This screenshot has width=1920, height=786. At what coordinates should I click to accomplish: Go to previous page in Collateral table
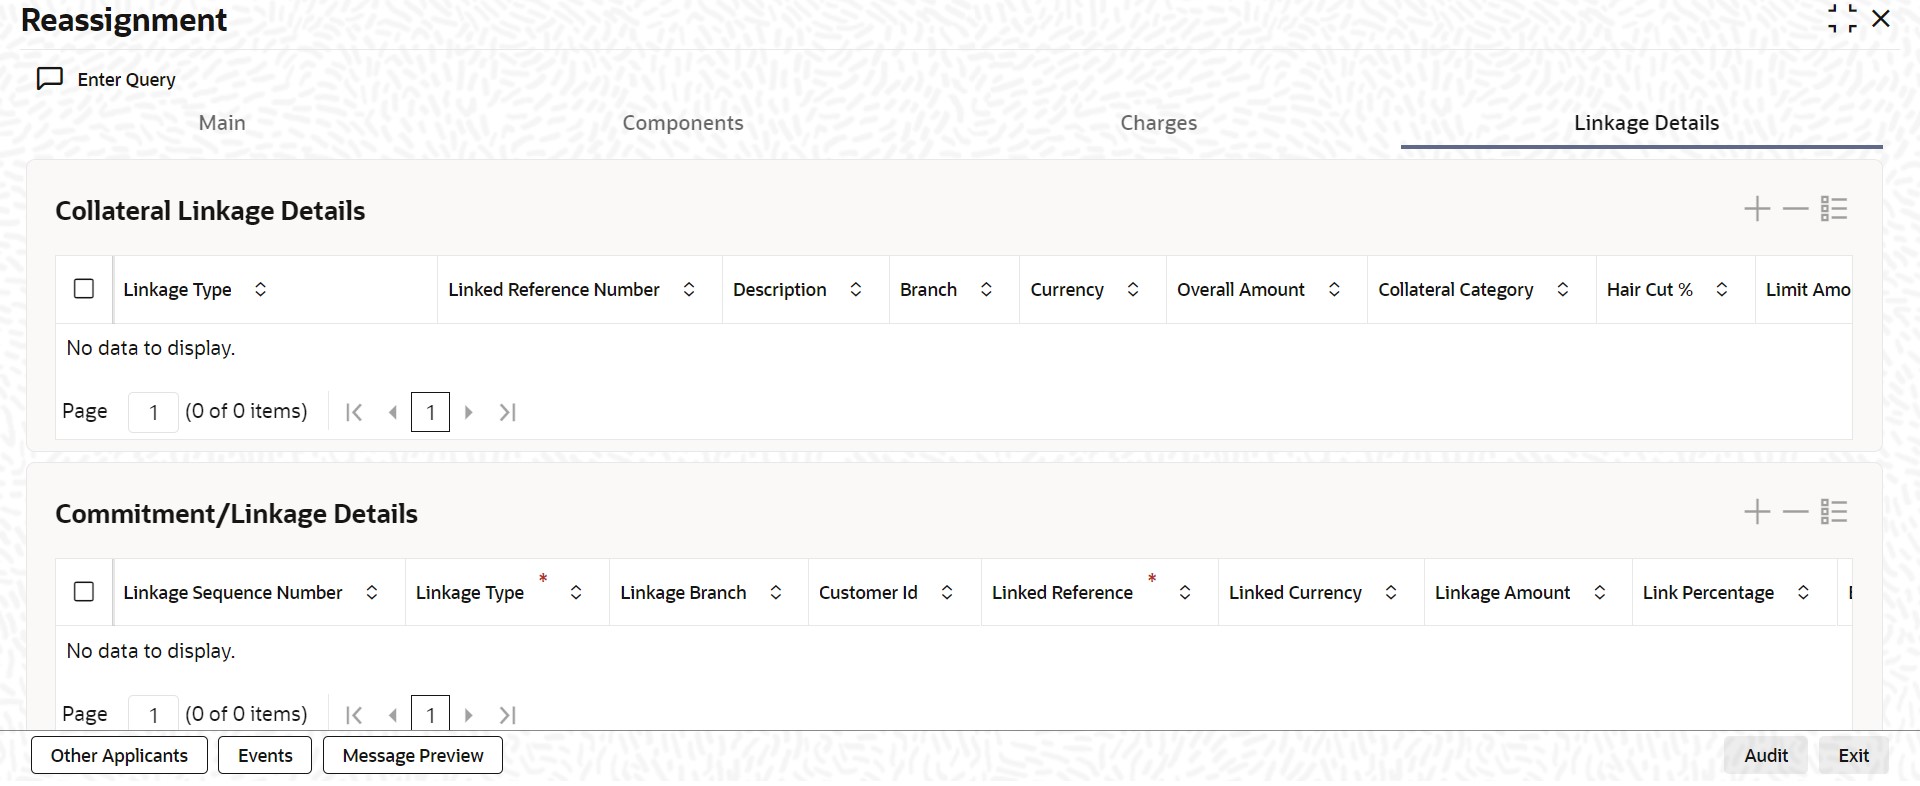pos(393,412)
